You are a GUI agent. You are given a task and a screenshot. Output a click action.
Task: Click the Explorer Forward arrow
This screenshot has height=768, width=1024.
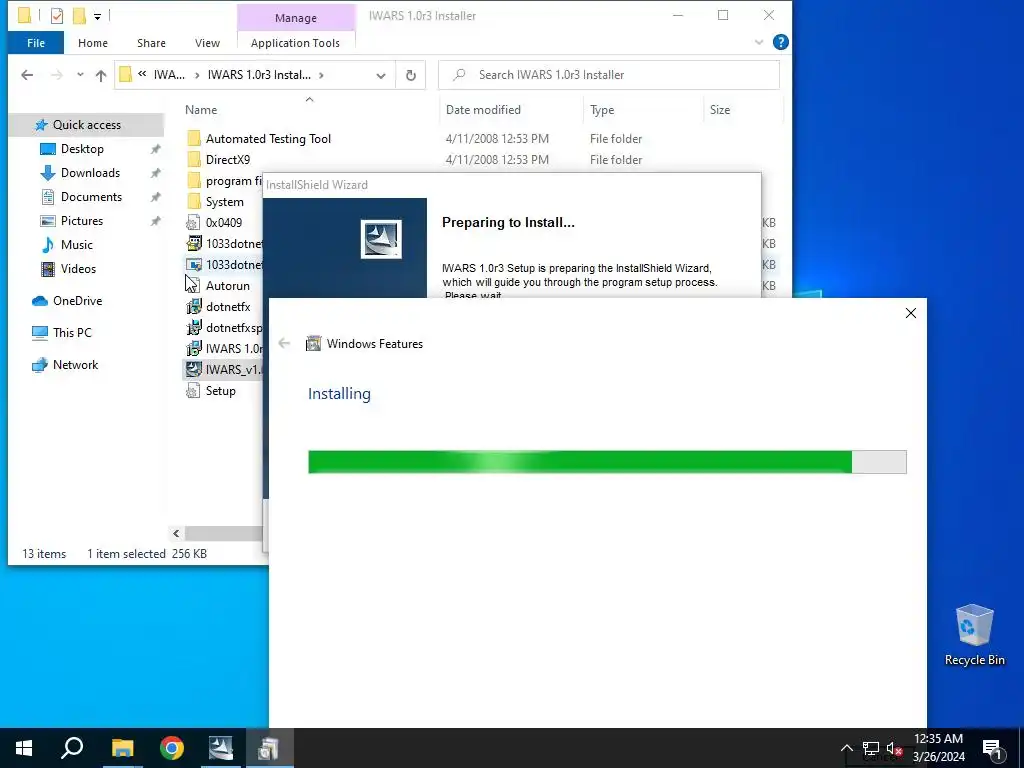tap(57, 75)
